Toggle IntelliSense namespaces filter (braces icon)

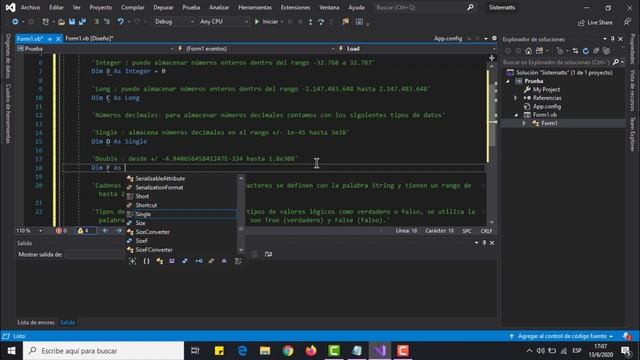pyautogui.click(x=146, y=261)
